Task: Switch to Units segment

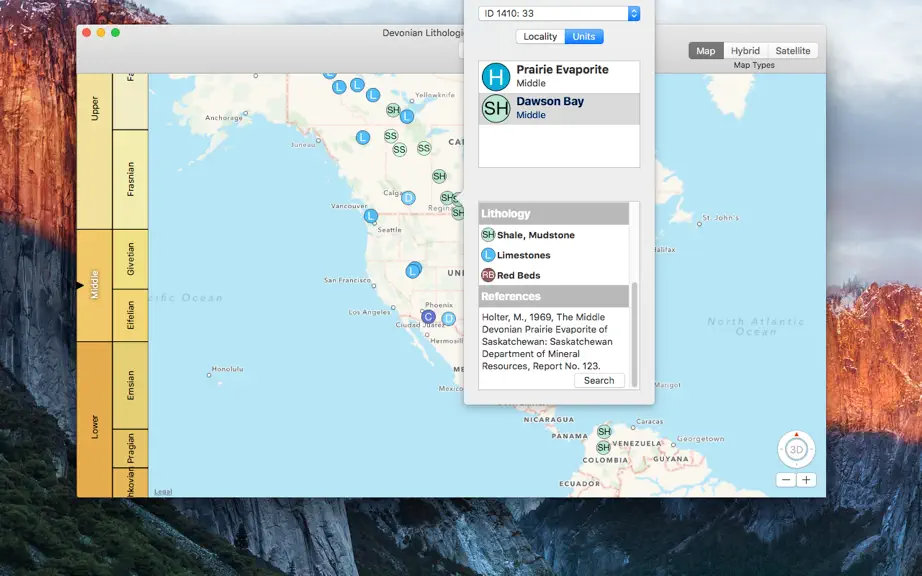Action: (x=584, y=36)
